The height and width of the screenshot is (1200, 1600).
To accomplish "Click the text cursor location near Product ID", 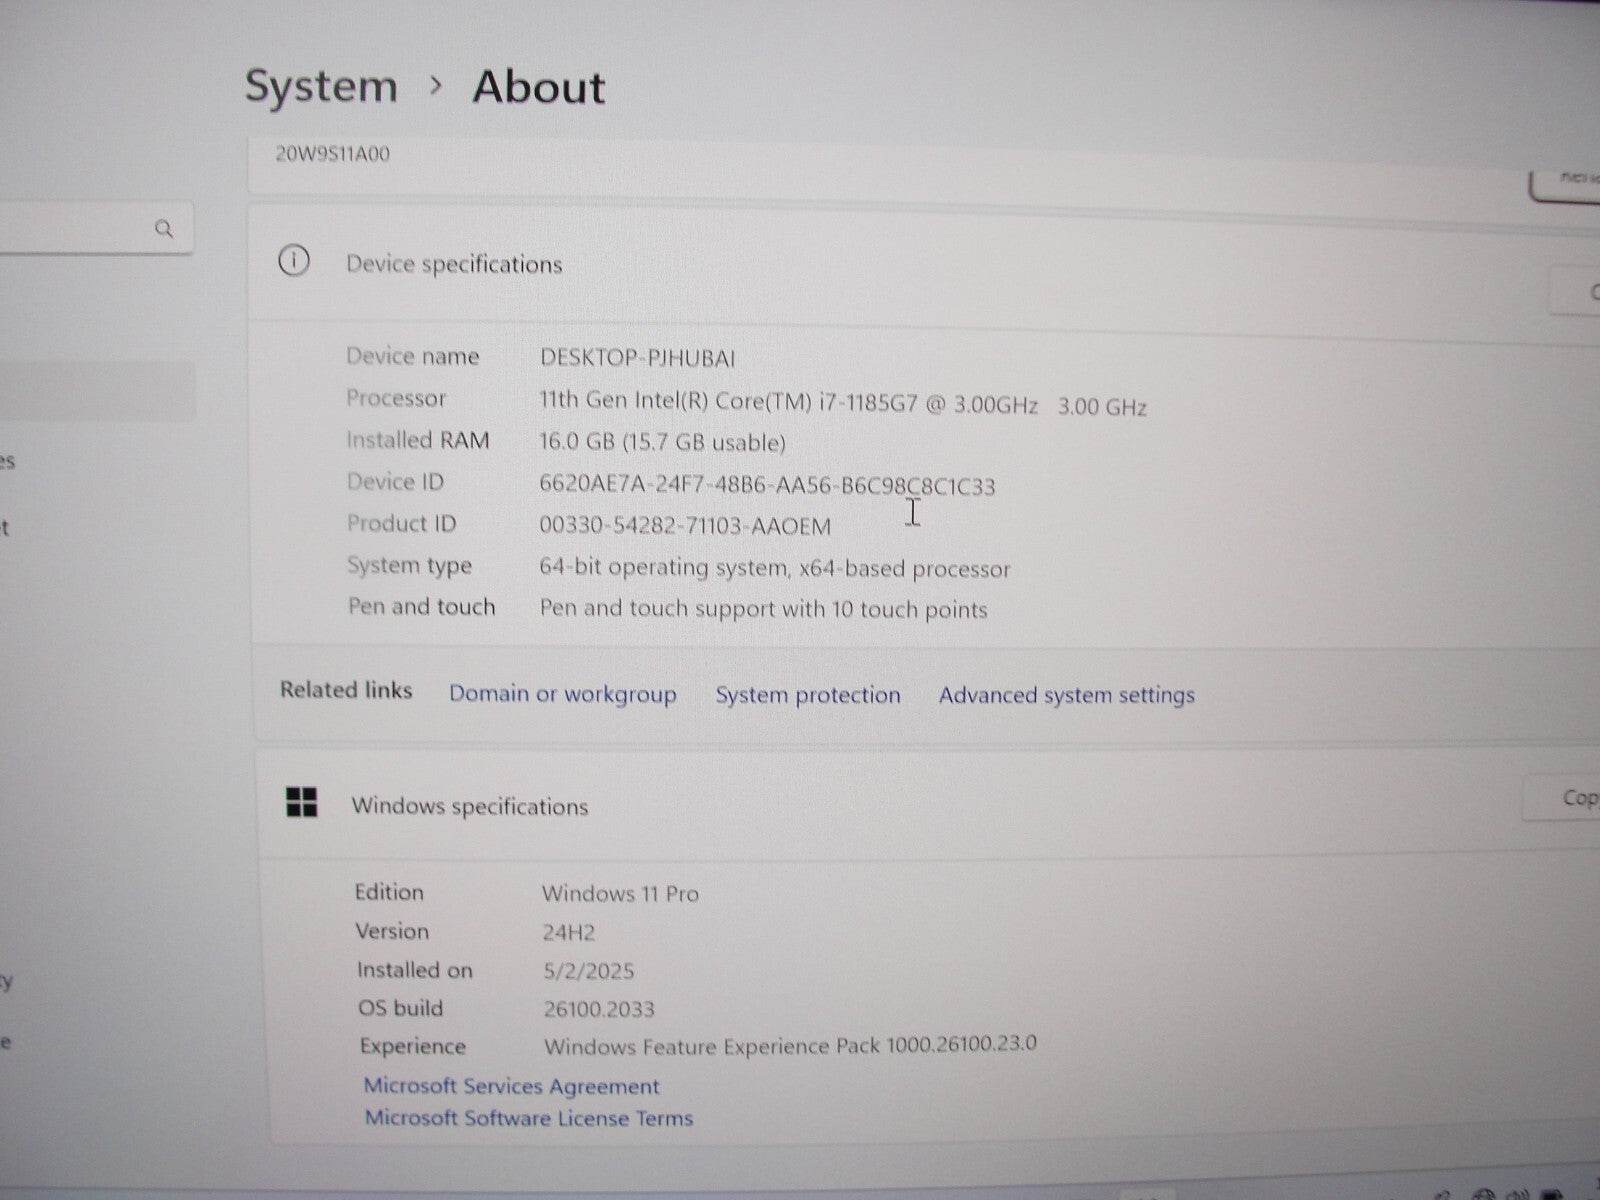I will (x=912, y=512).
